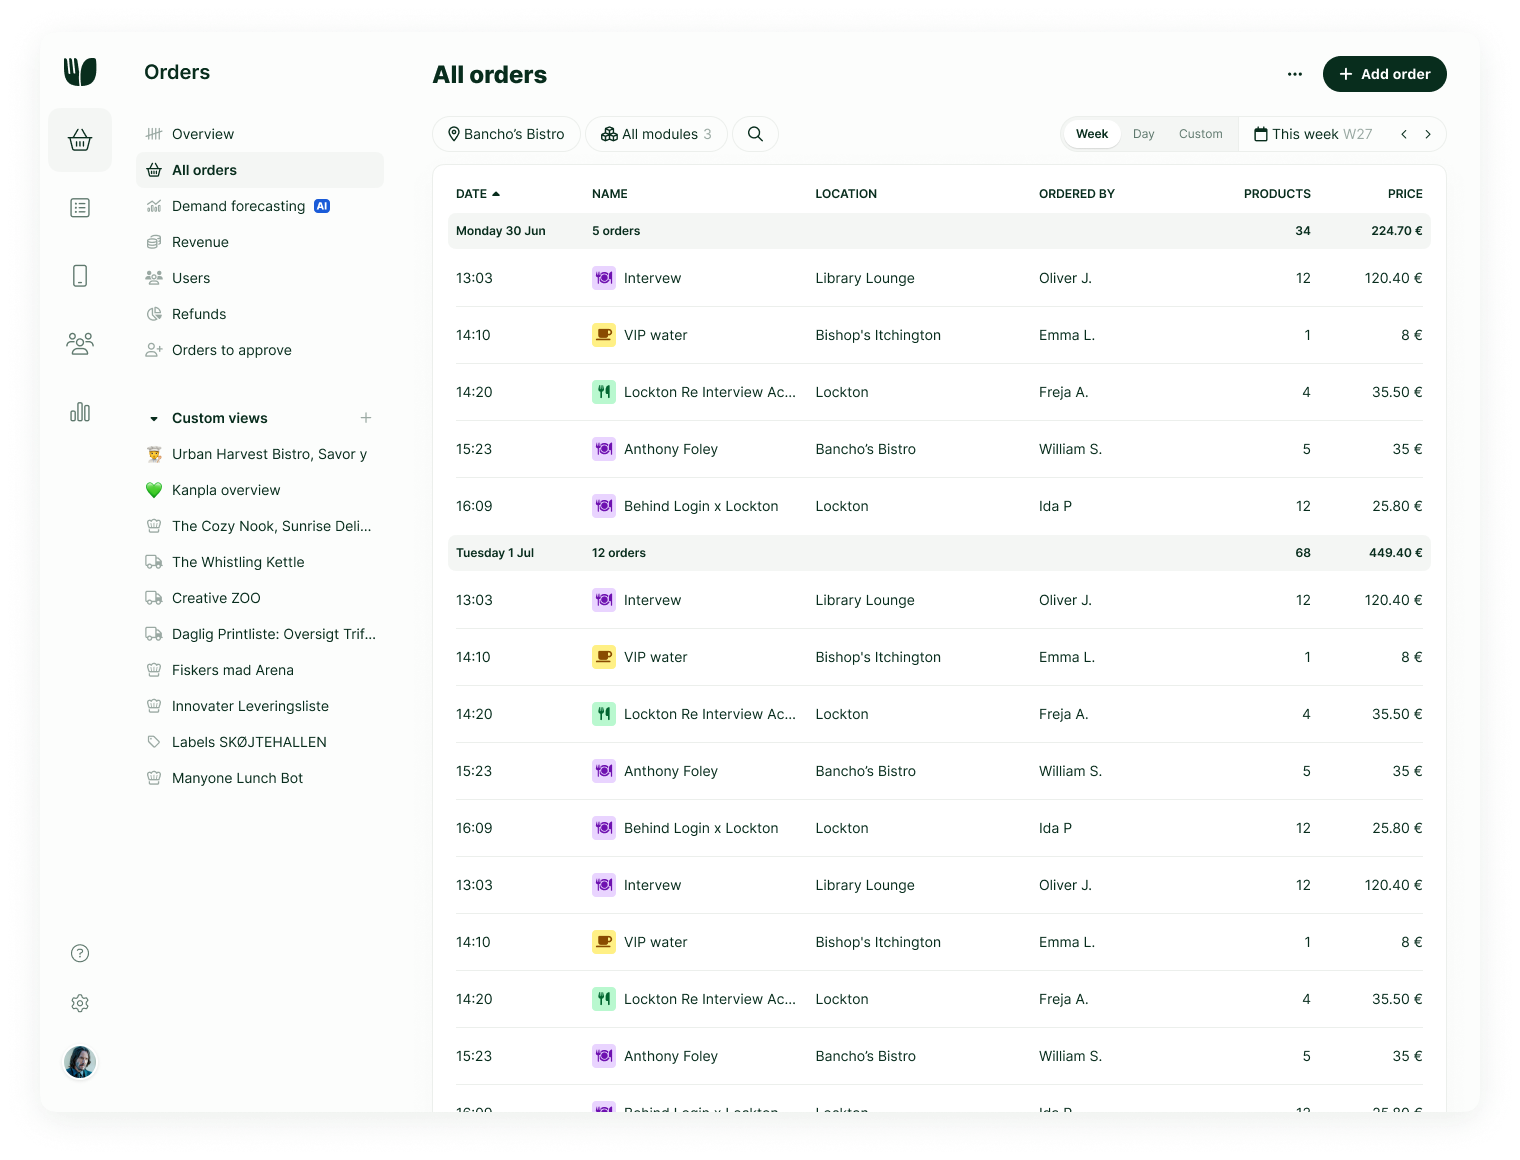Go to next week with right chevron
Screen dimensions: 1520x1160
tap(1428, 134)
